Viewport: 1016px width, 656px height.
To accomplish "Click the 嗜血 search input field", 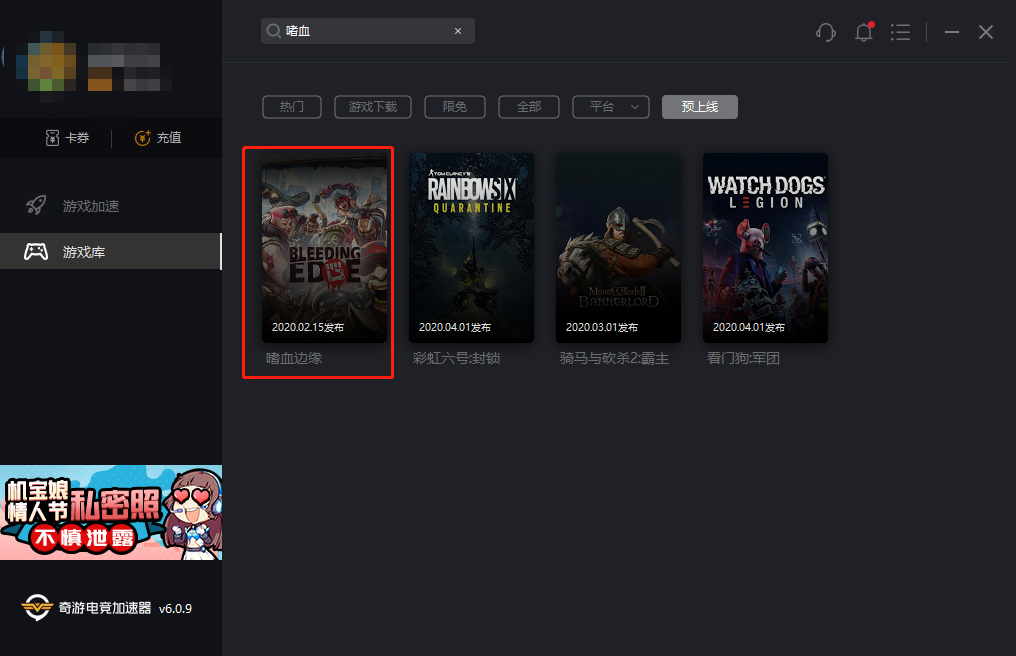I will click(x=367, y=31).
